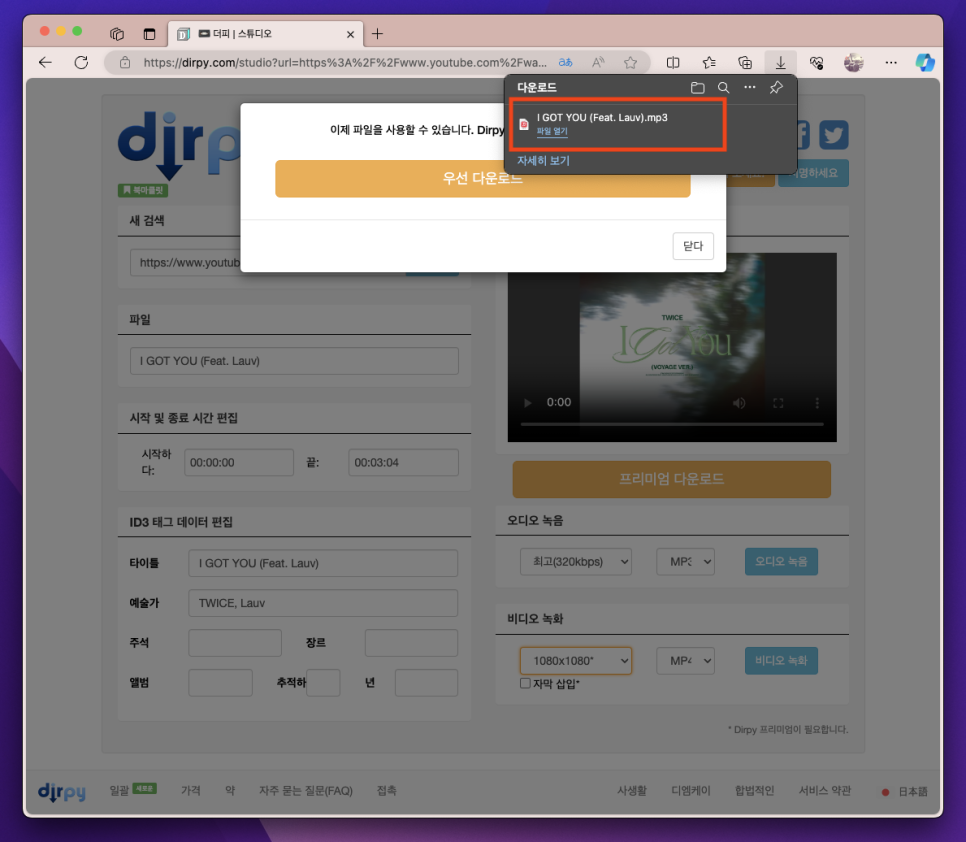Click the video progress bar

672,424
